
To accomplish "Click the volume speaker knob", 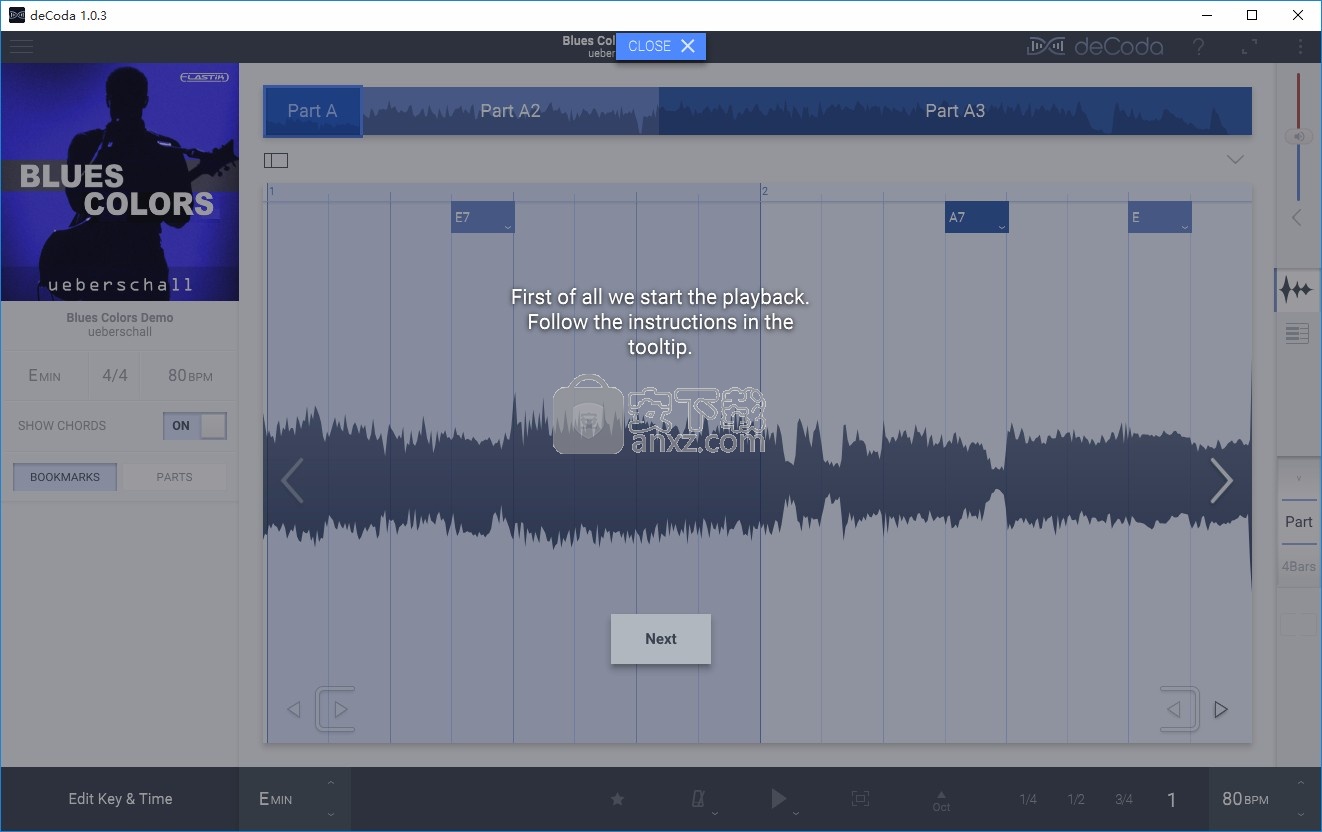I will pyautogui.click(x=1298, y=137).
